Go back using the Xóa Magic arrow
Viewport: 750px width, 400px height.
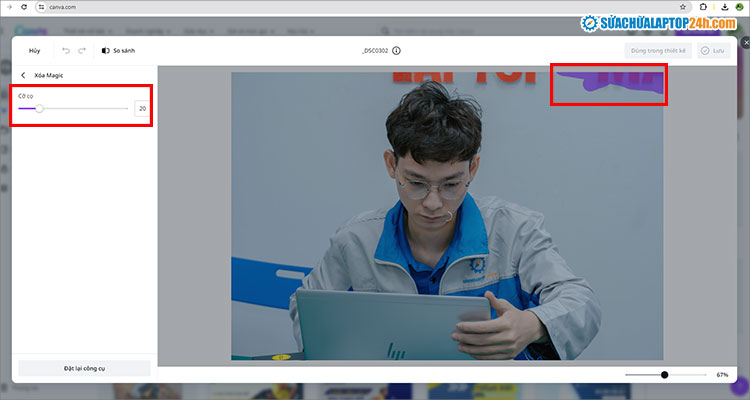[x=23, y=75]
